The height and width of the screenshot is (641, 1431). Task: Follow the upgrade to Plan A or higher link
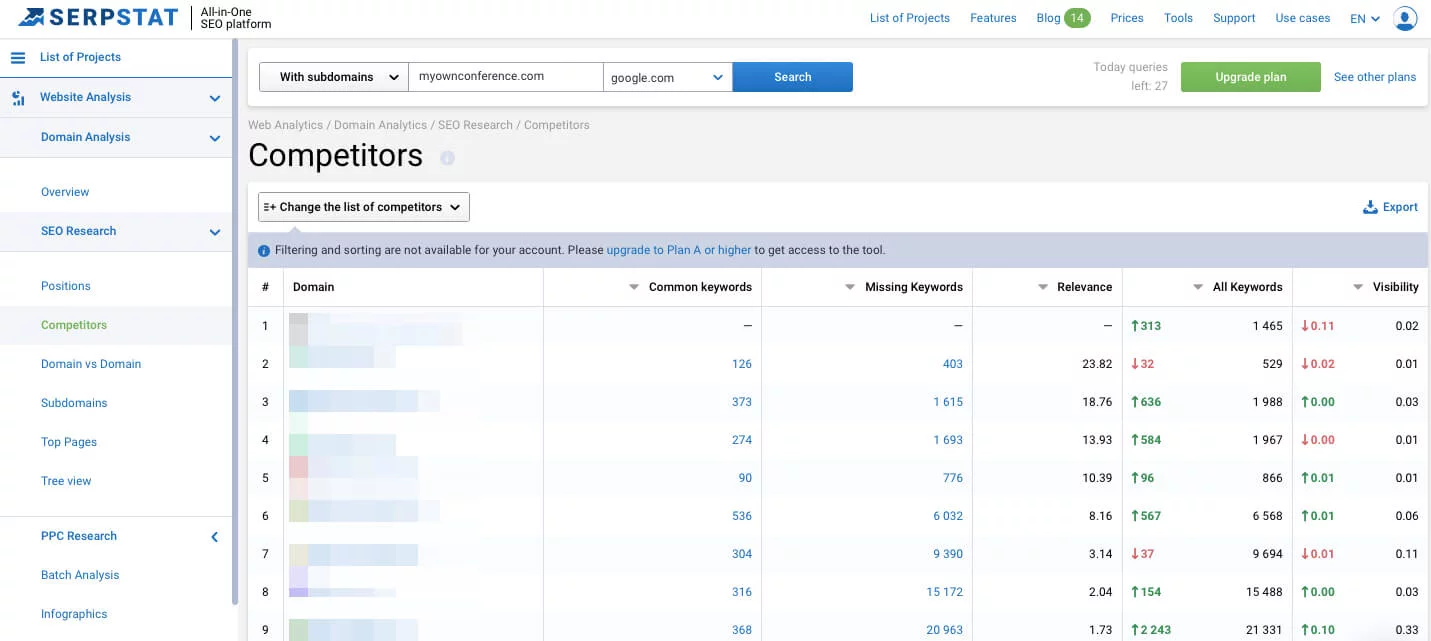click(x=678, y=250)
